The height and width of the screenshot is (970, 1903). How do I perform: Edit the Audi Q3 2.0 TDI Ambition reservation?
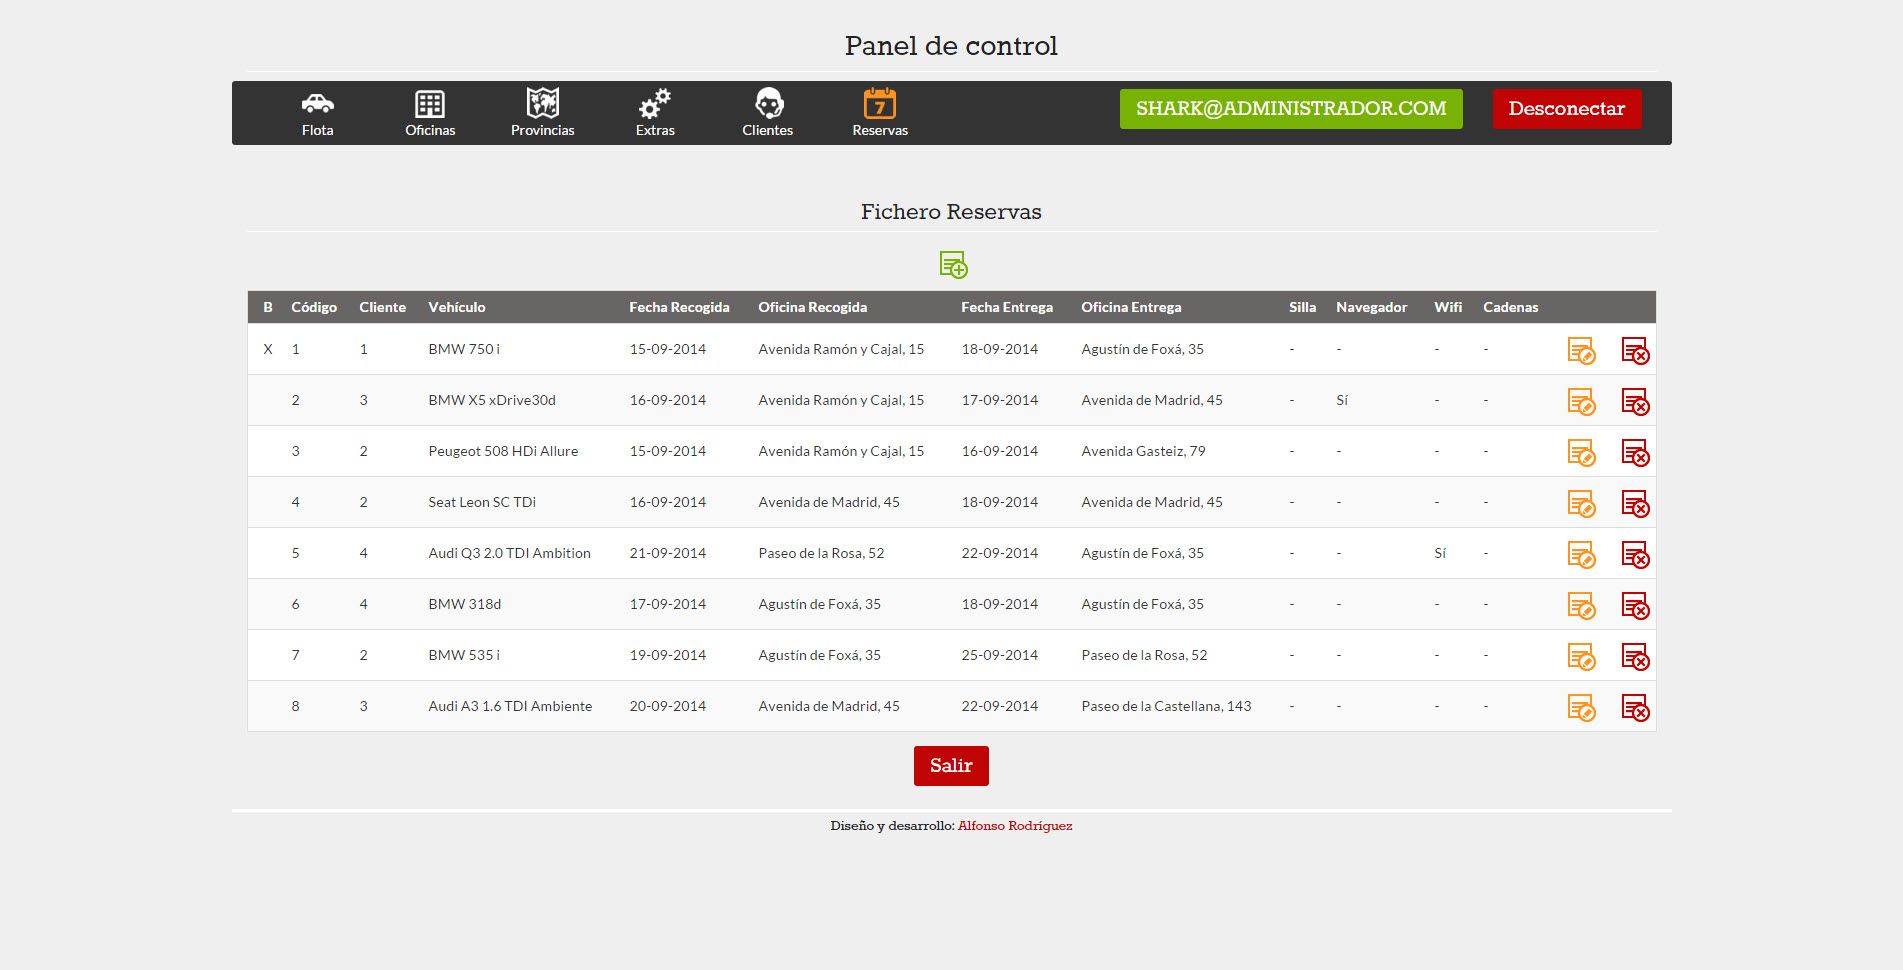[1580, 555]
